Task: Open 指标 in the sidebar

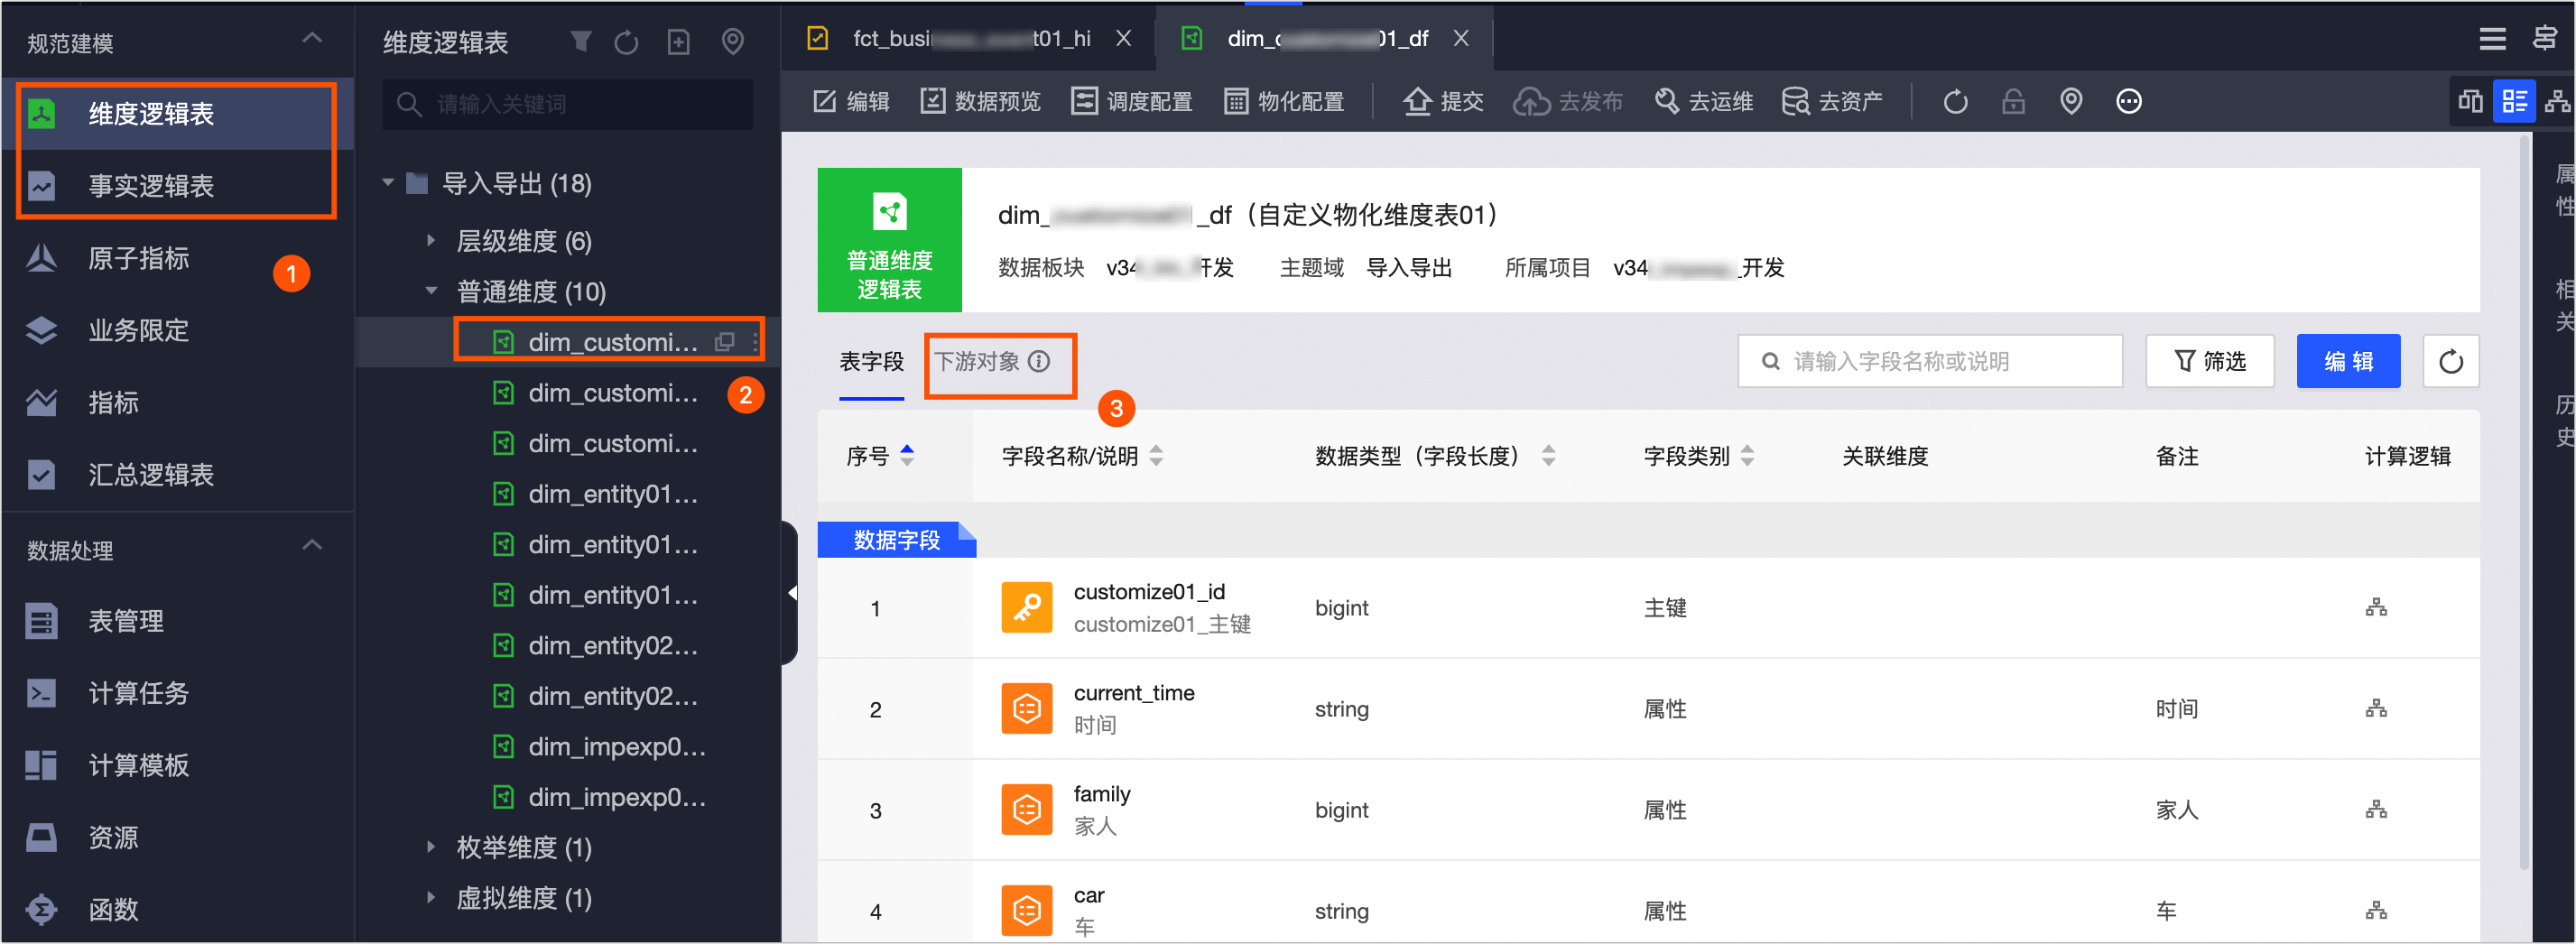Action: click(113, 402)
